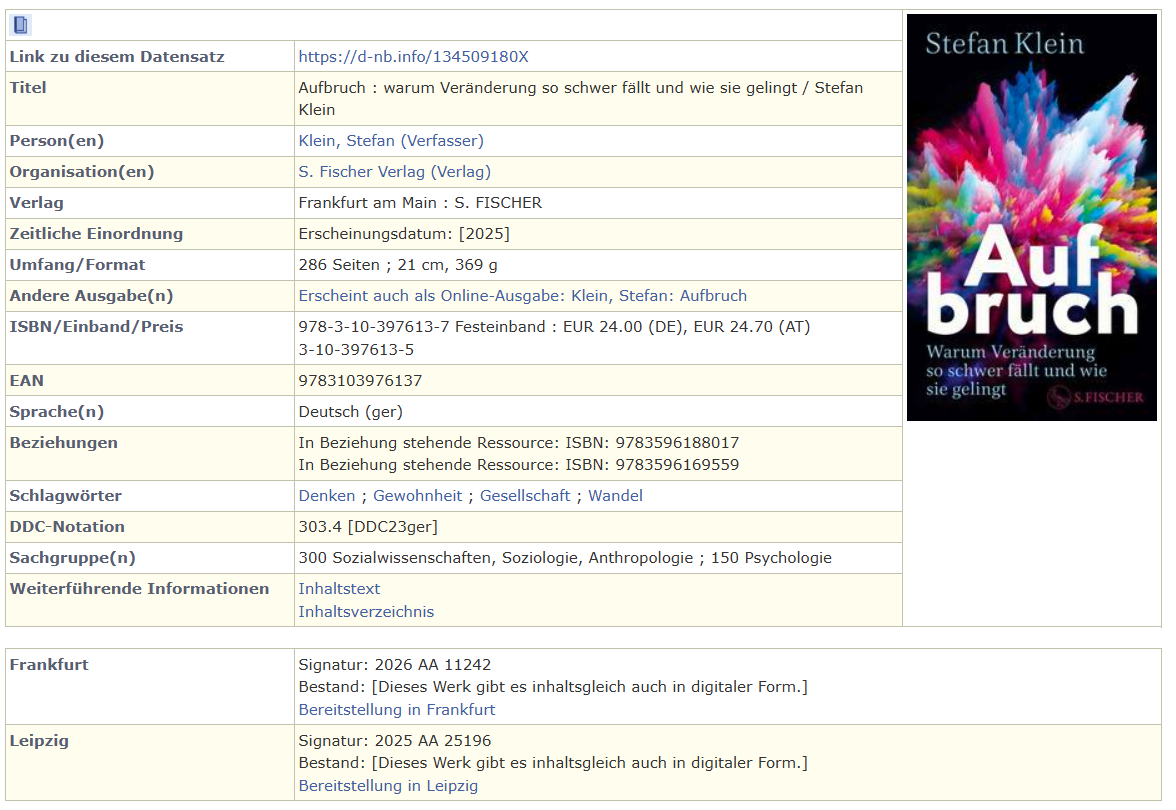The image size is (1176, 810).
Task: Click the 'Leipzig' location label
Action: coord(39,741)
